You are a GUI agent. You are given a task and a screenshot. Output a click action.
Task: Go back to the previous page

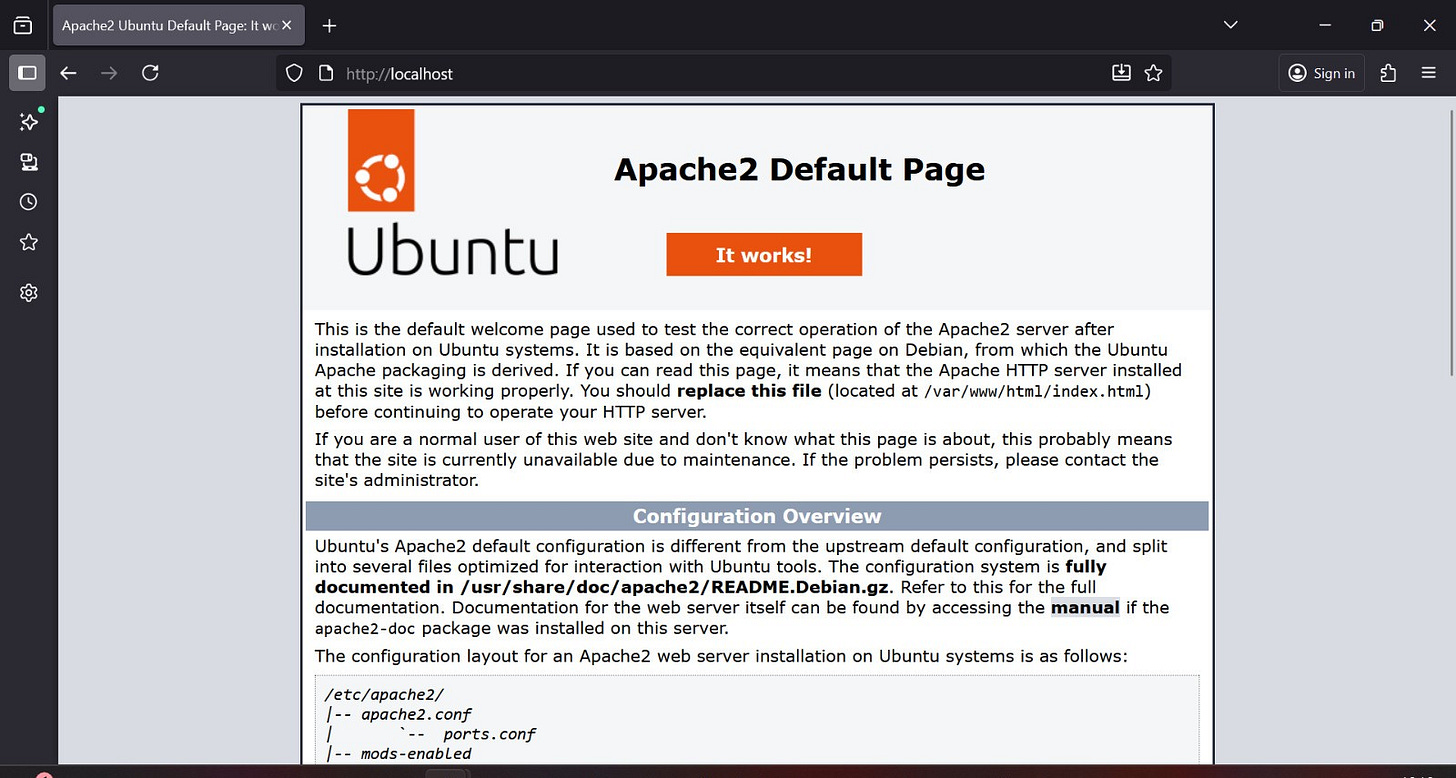[68, 73]
